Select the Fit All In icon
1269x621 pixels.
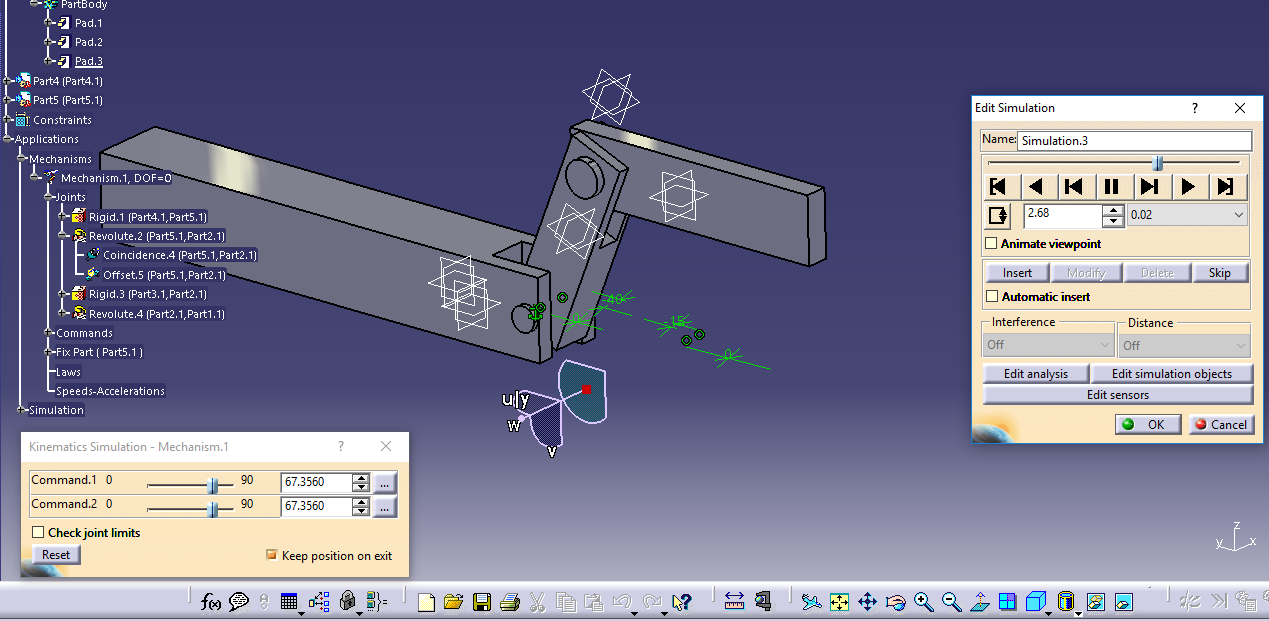coord(839,601)
